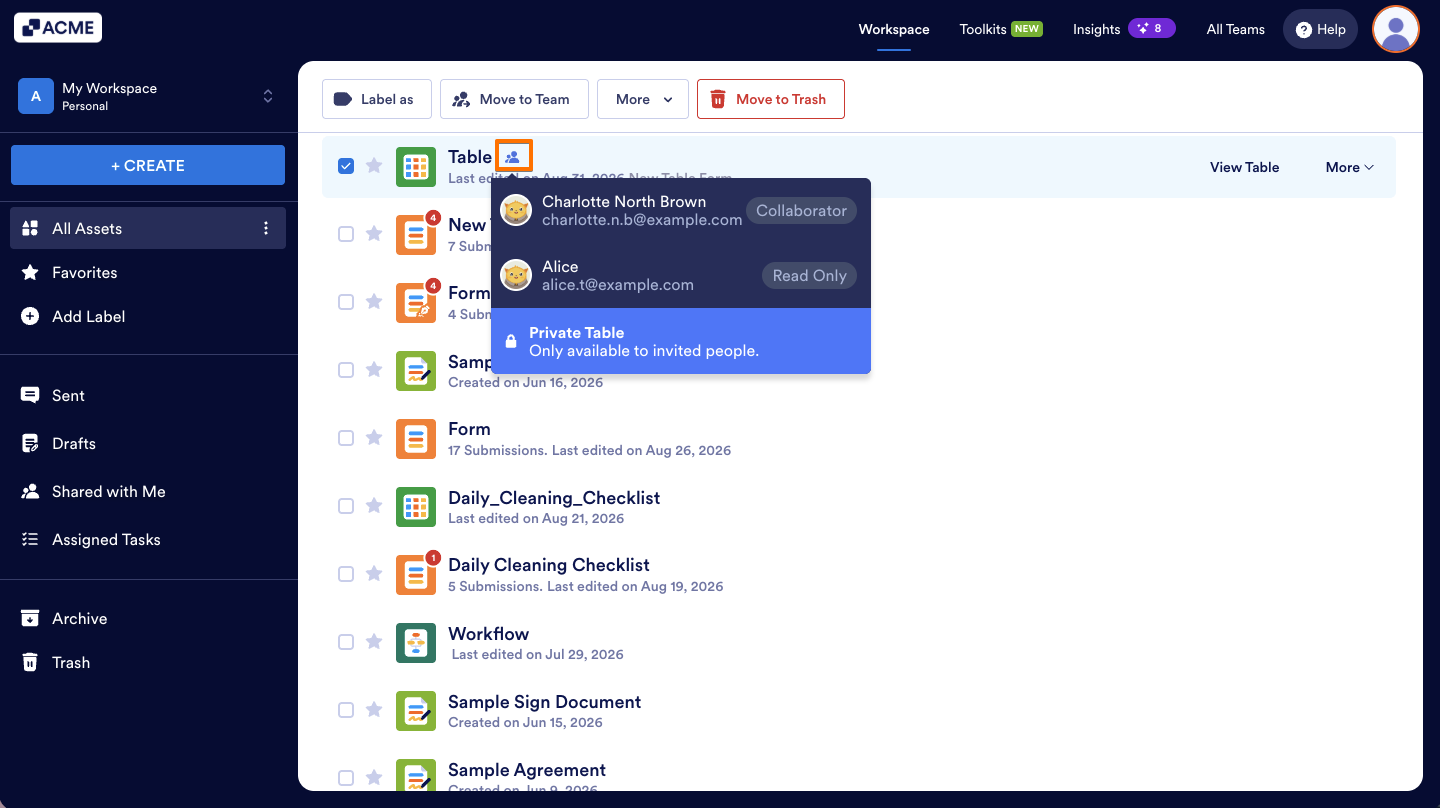Image resolution: width=1440 pixels, height=808 pixels.
Task: Open Archive in the sidebar
Action: tap(148, 618)
